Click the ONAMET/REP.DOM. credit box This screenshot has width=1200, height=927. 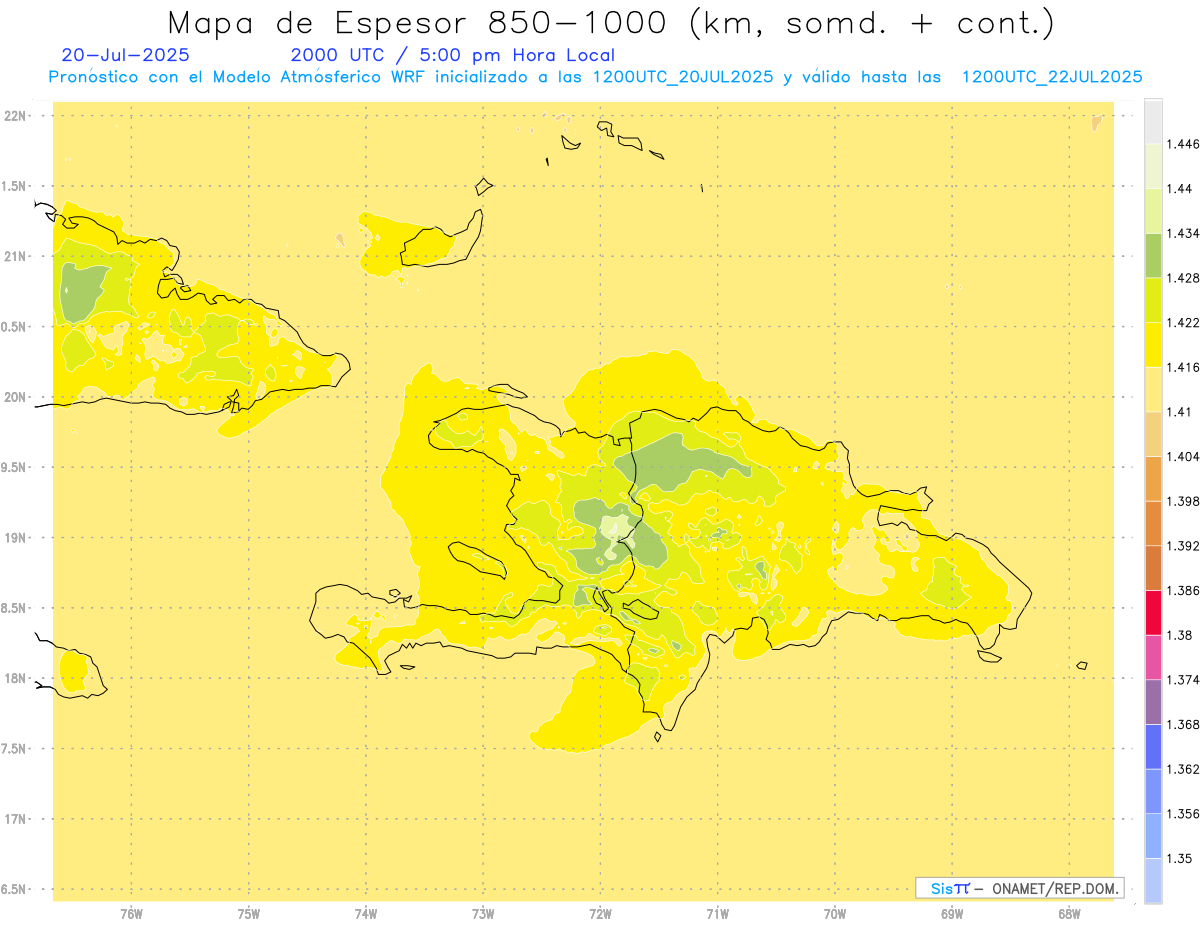pos(1020,888)
